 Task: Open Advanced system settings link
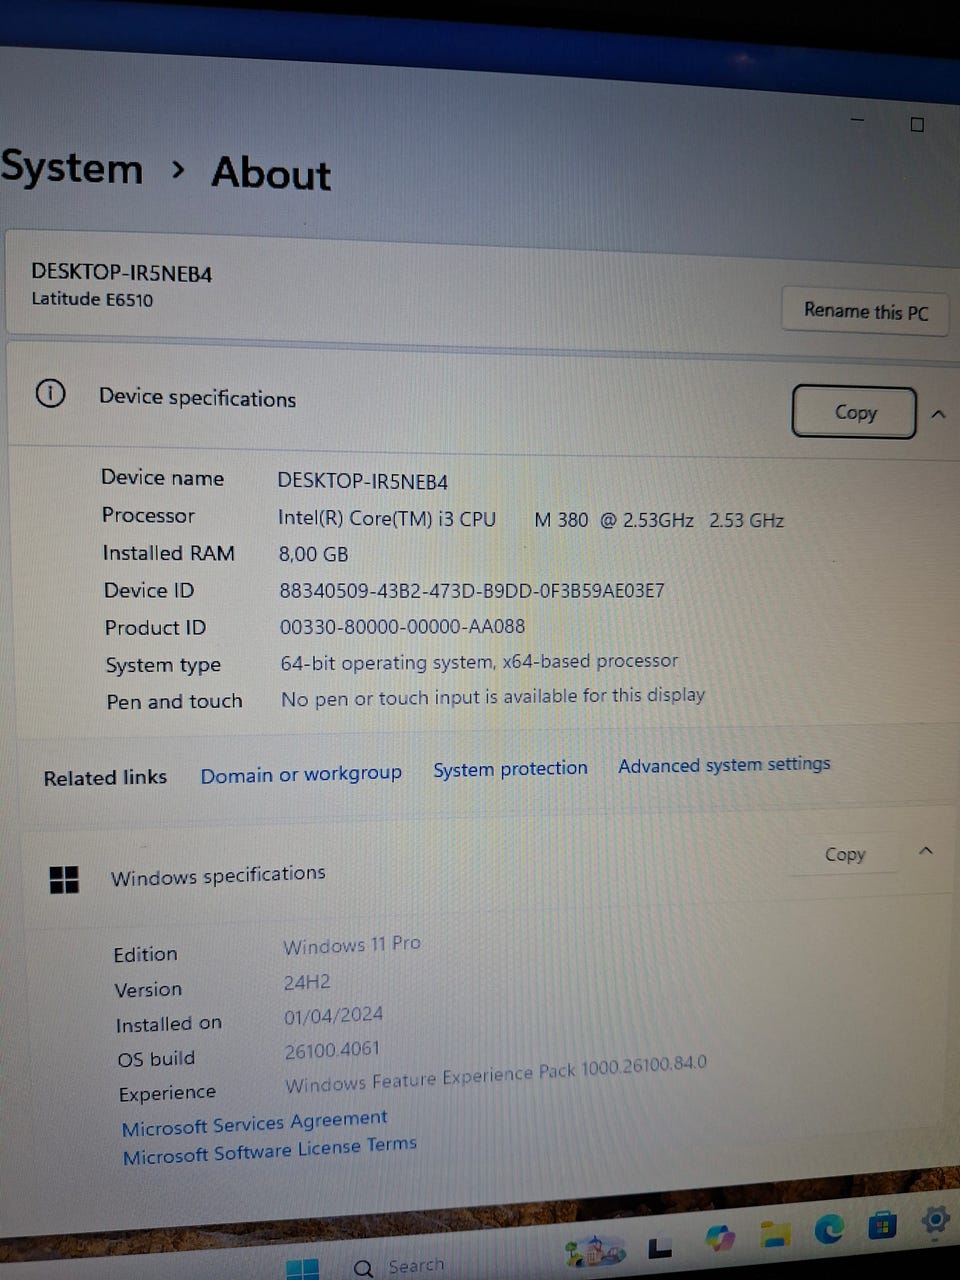[724, 764]
